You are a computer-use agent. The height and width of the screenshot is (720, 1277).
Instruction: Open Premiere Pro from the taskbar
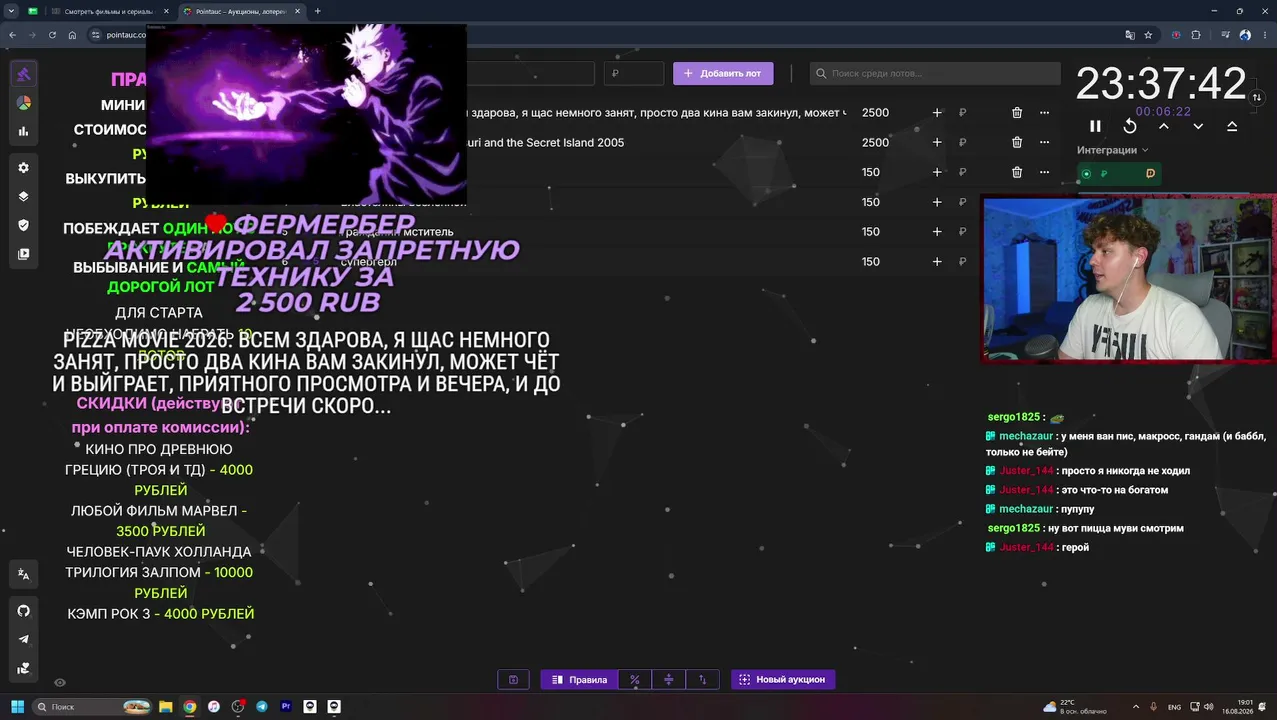(286, 707)
